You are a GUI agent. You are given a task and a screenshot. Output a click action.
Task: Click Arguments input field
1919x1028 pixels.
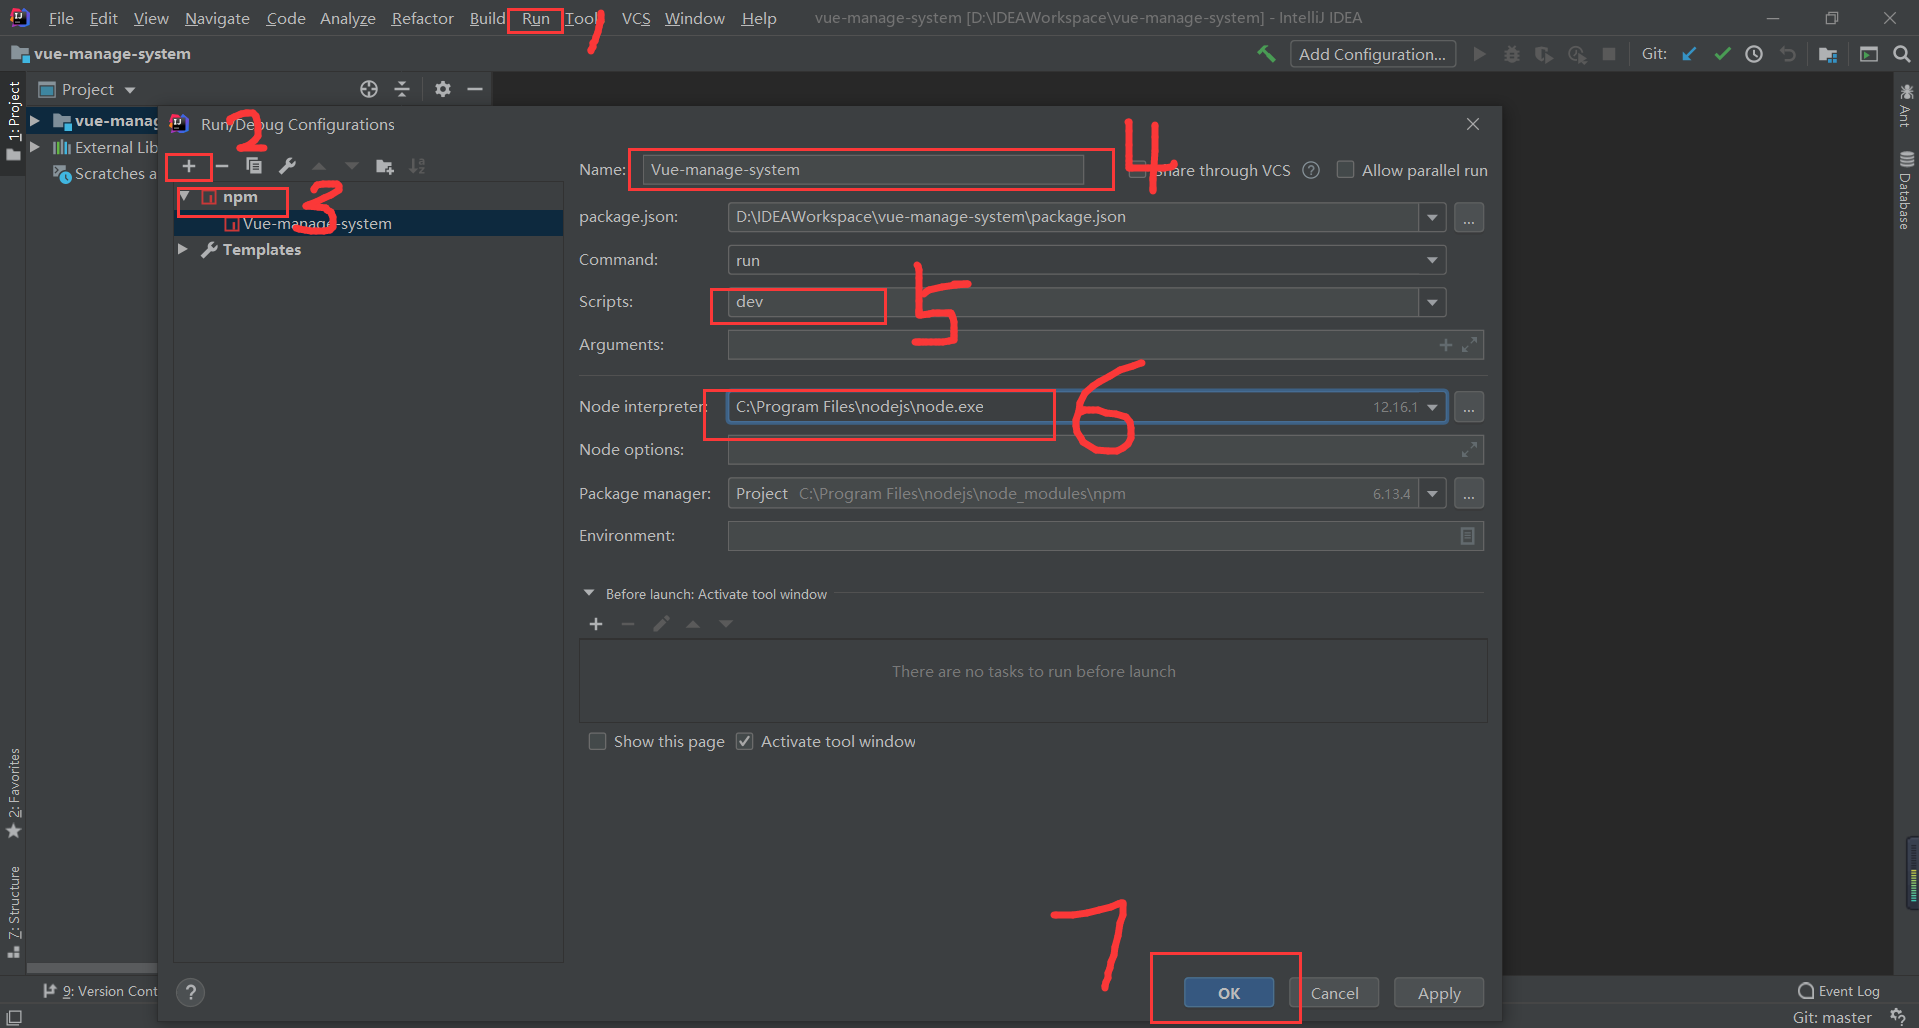[x=1105, y=345]
